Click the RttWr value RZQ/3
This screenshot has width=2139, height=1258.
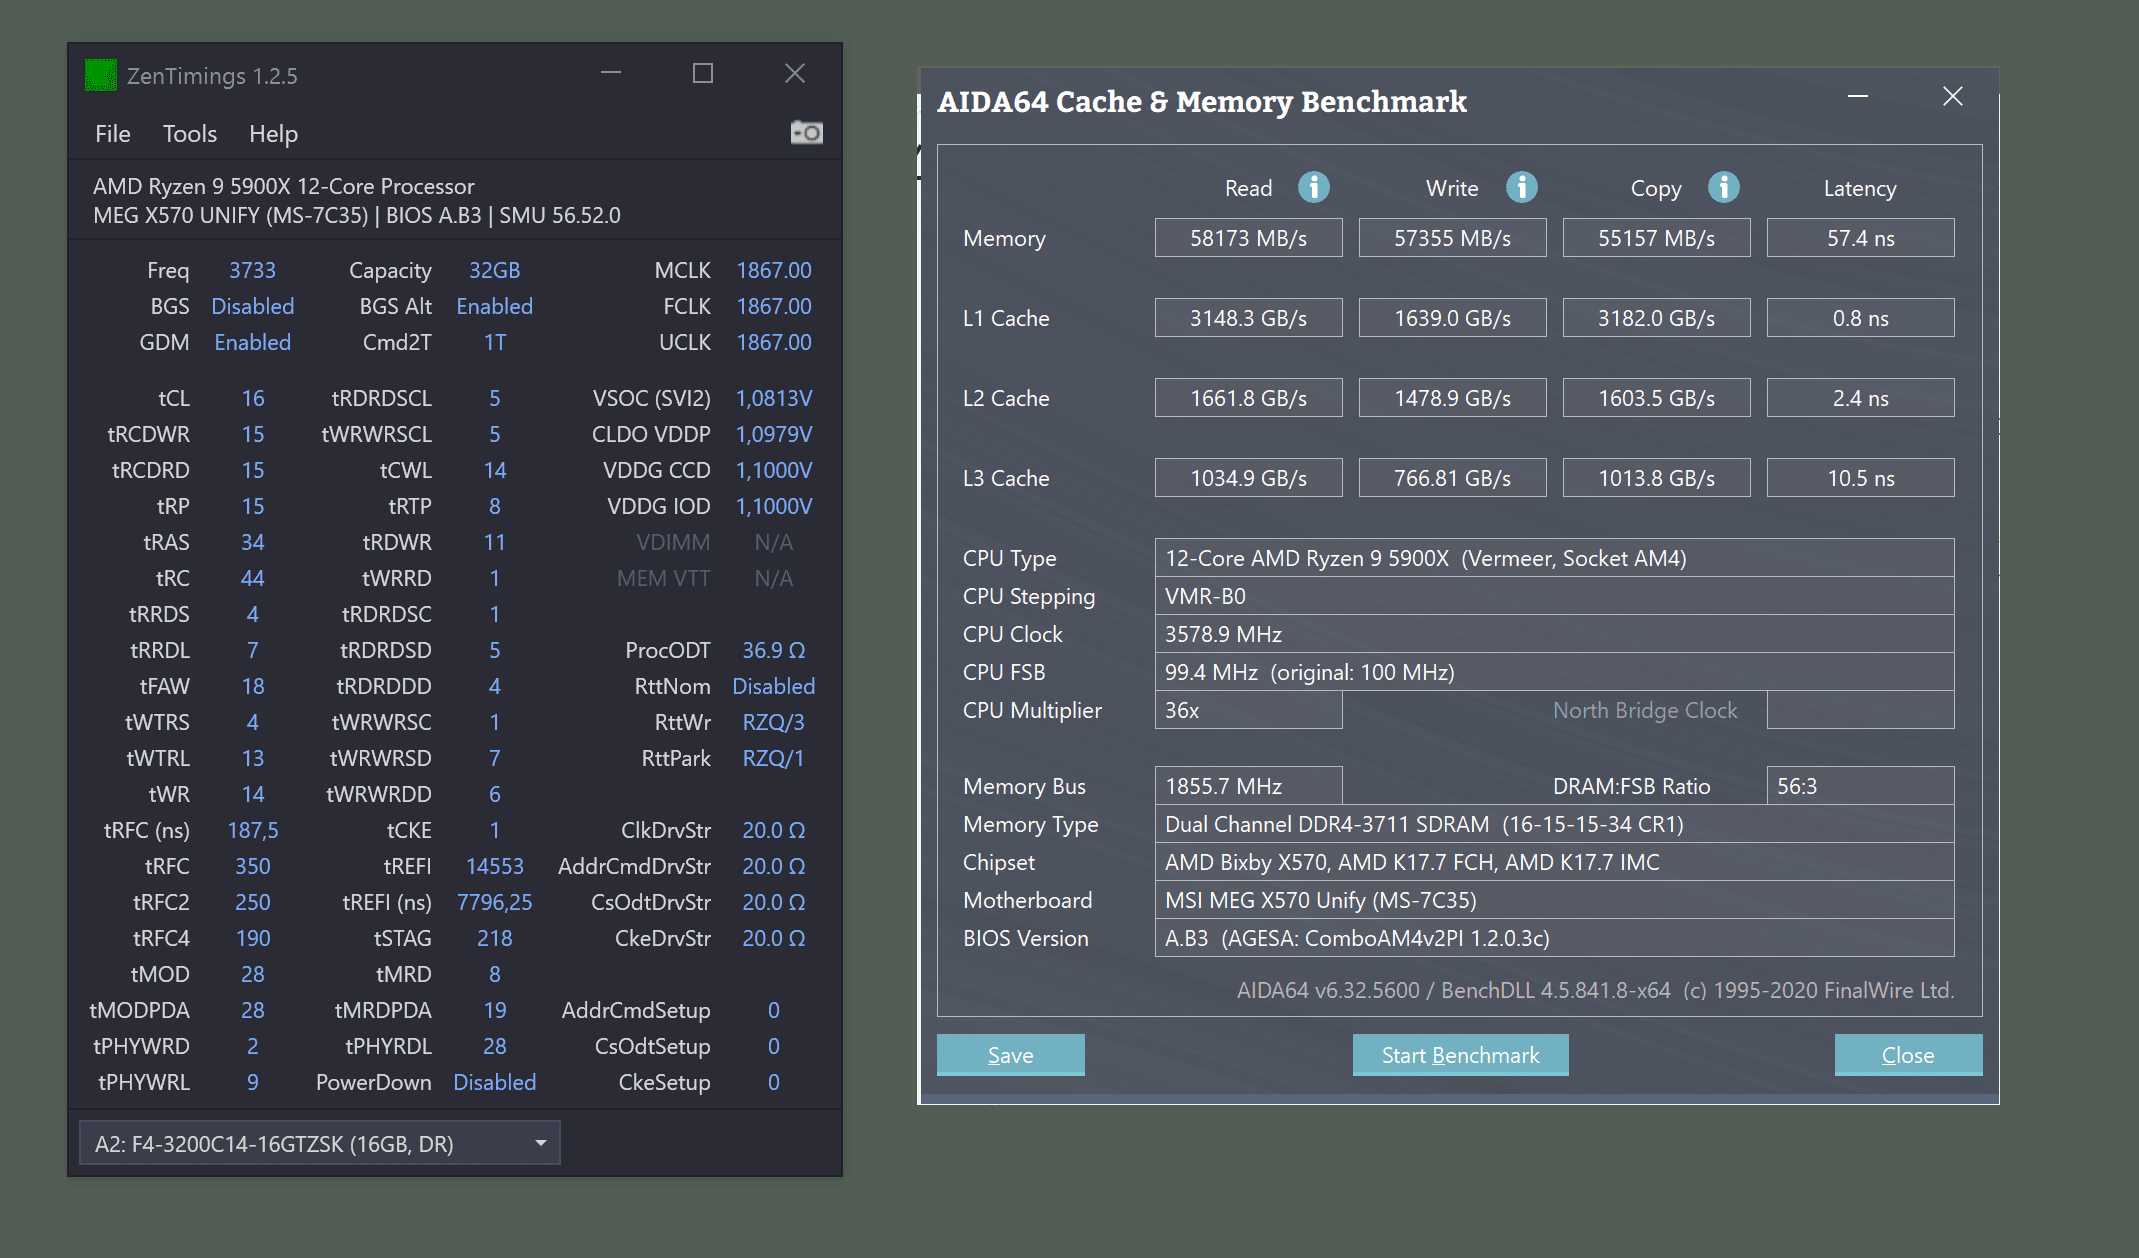pos(773,722)
